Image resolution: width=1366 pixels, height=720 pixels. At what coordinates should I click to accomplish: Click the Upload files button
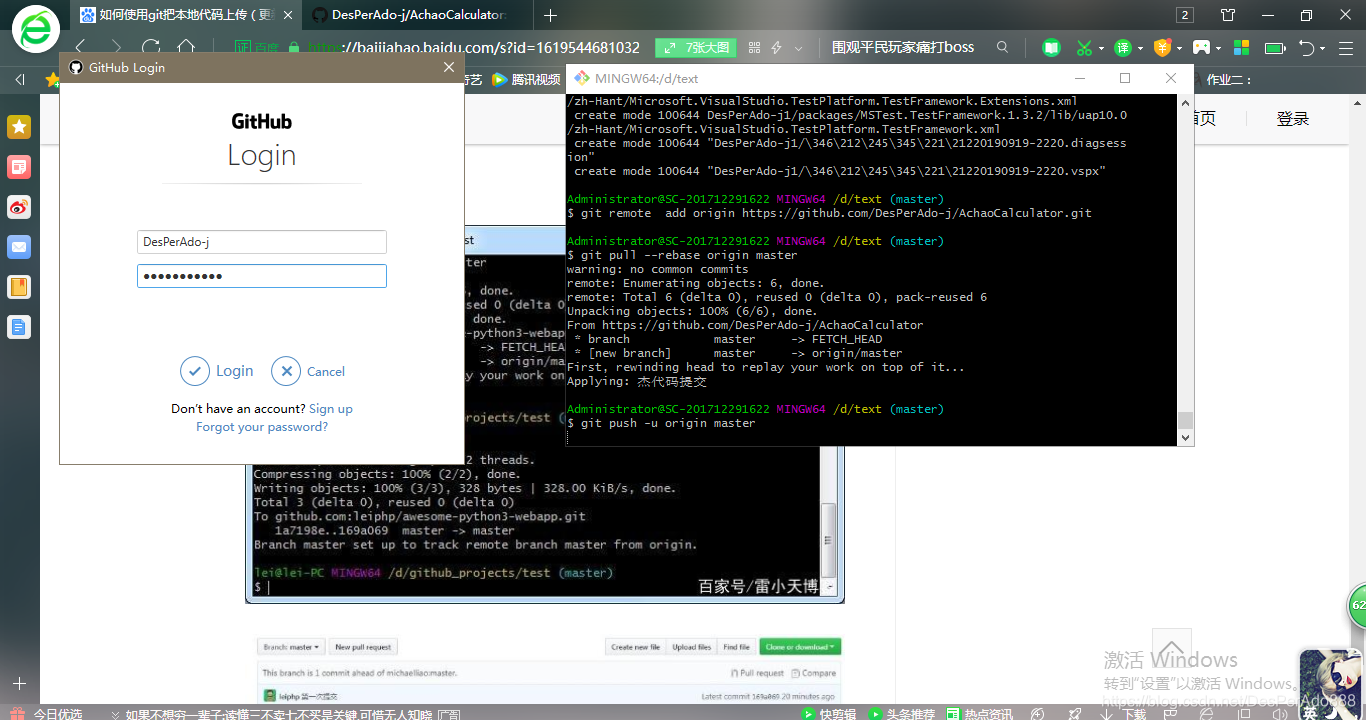(691, 647)
